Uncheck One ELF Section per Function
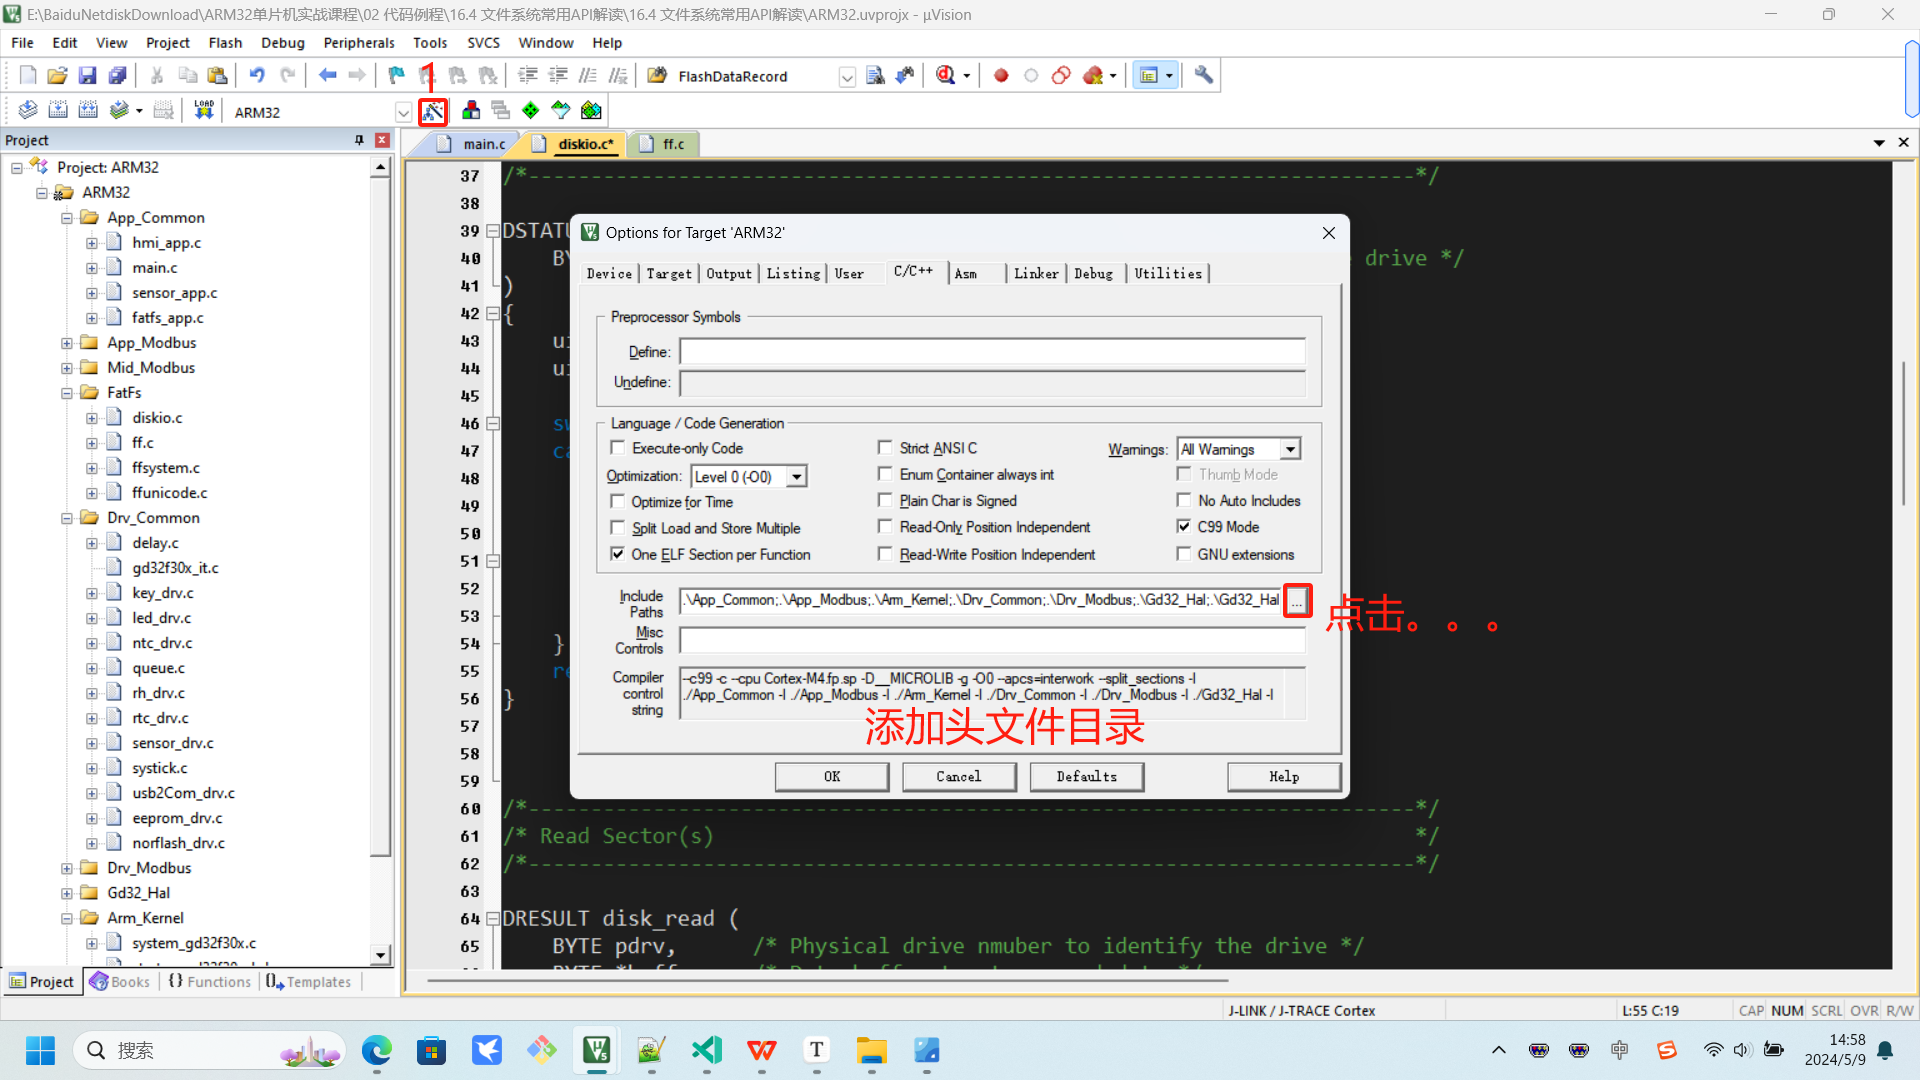This screenshot has height=1080, width=1920. click(x=618, y=554)
